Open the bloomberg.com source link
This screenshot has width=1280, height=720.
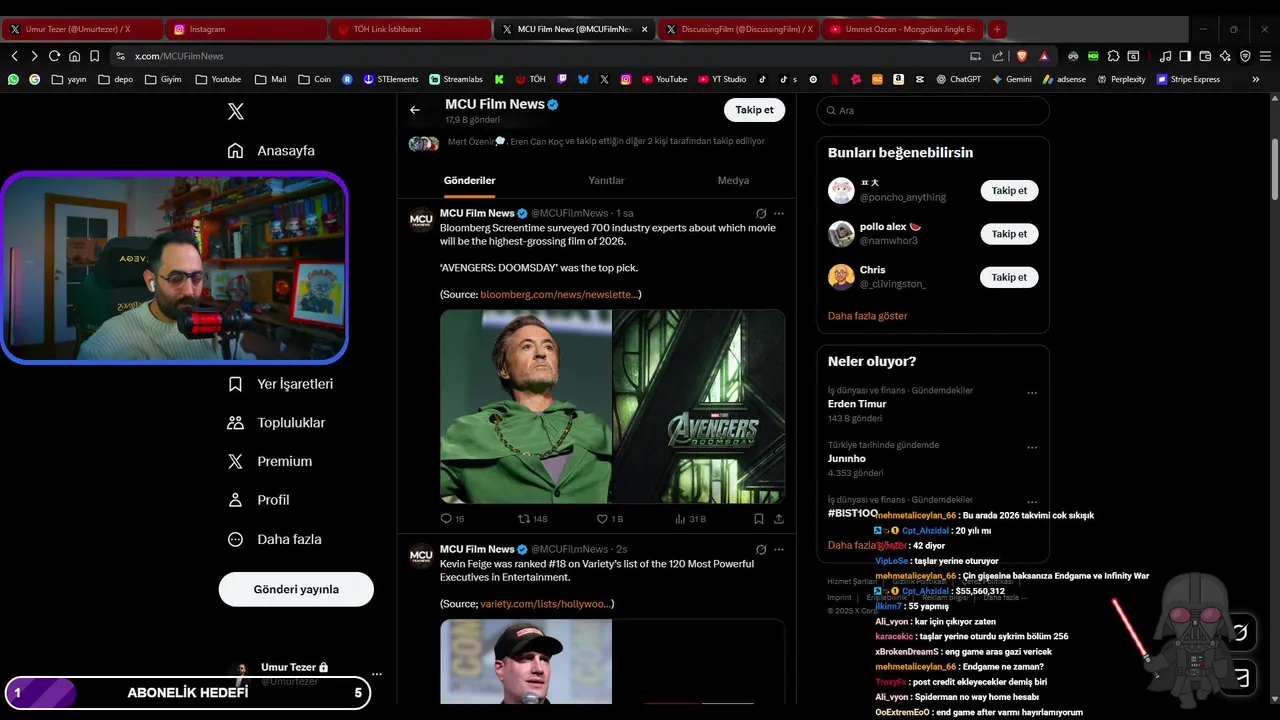pos(558,294)
